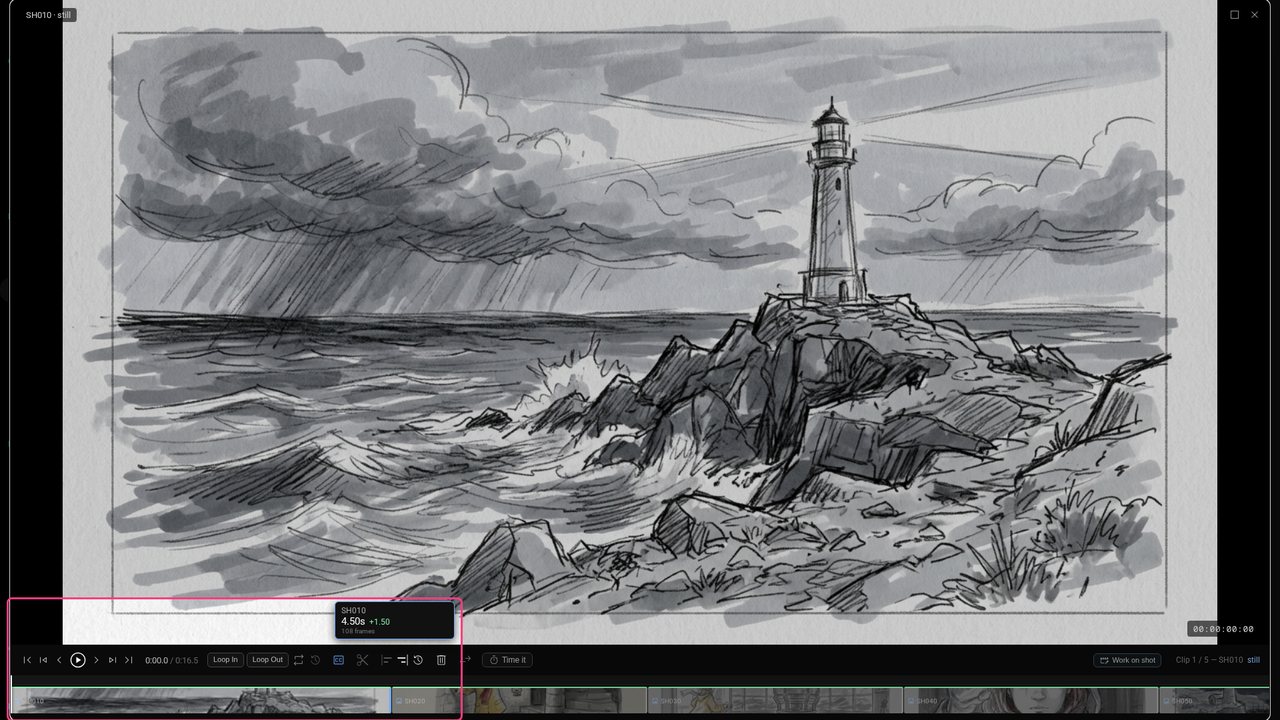Click the align-right trim icon

click(x=402, y=660)
